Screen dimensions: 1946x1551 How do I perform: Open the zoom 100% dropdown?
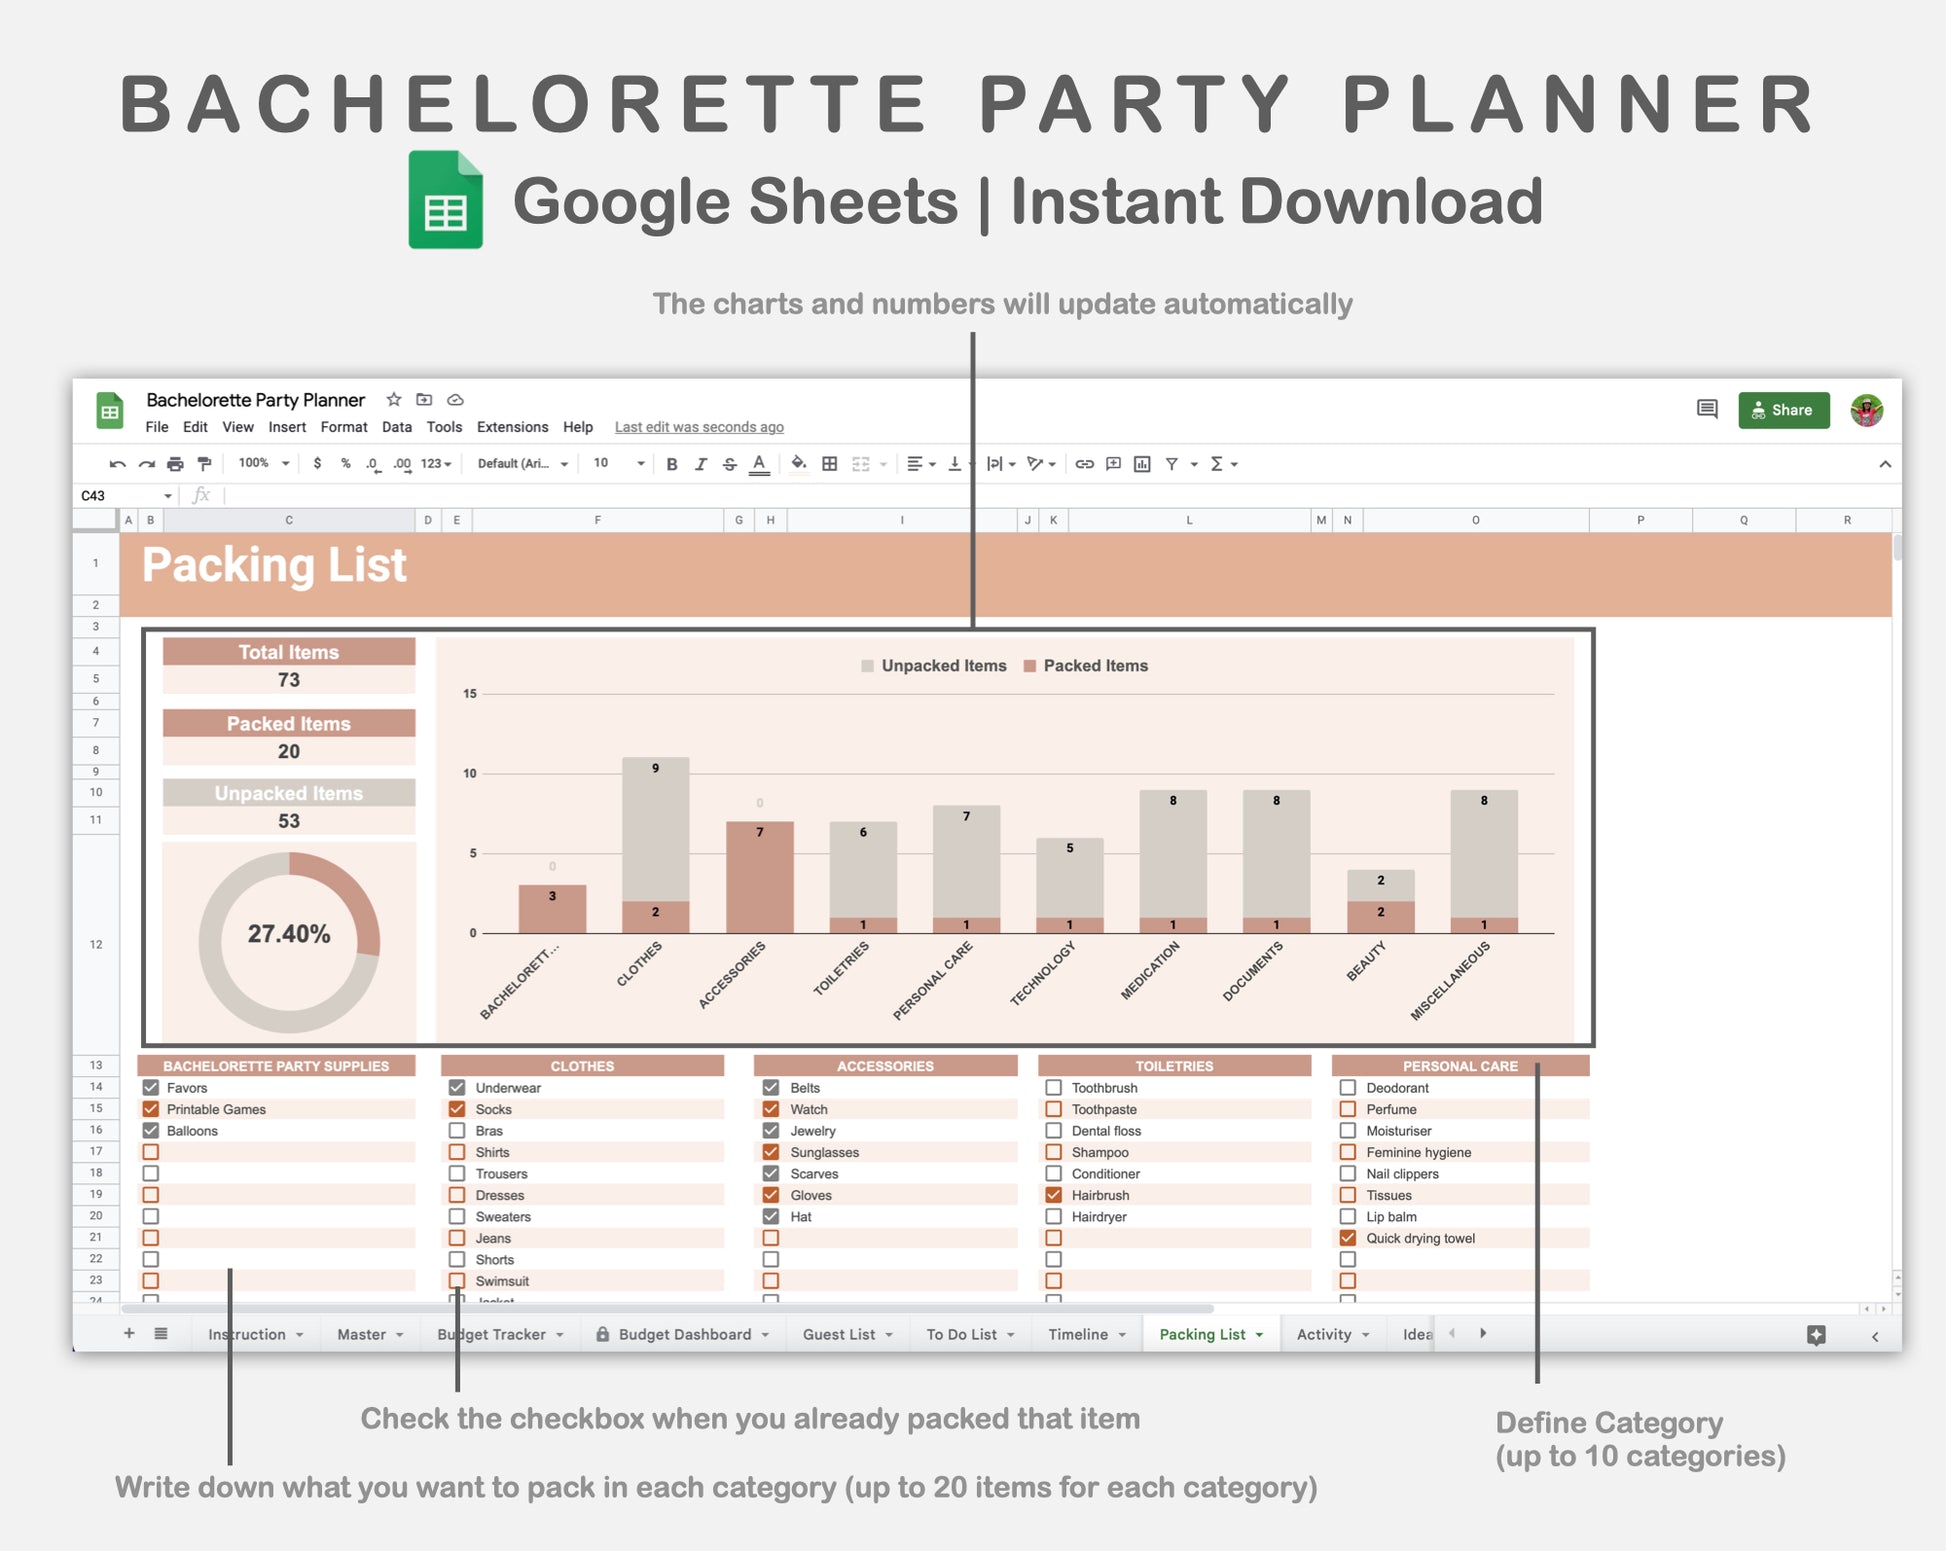[264, 464]
